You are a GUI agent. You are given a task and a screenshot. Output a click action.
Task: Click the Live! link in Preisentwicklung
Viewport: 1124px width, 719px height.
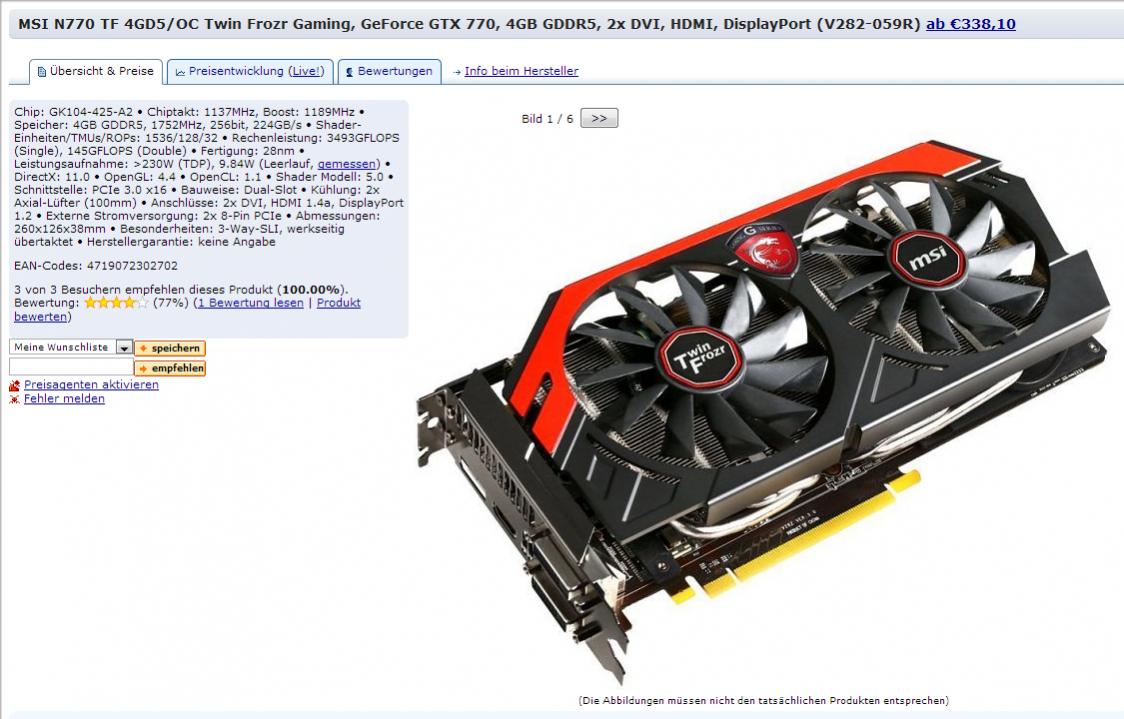coord(306,72)
